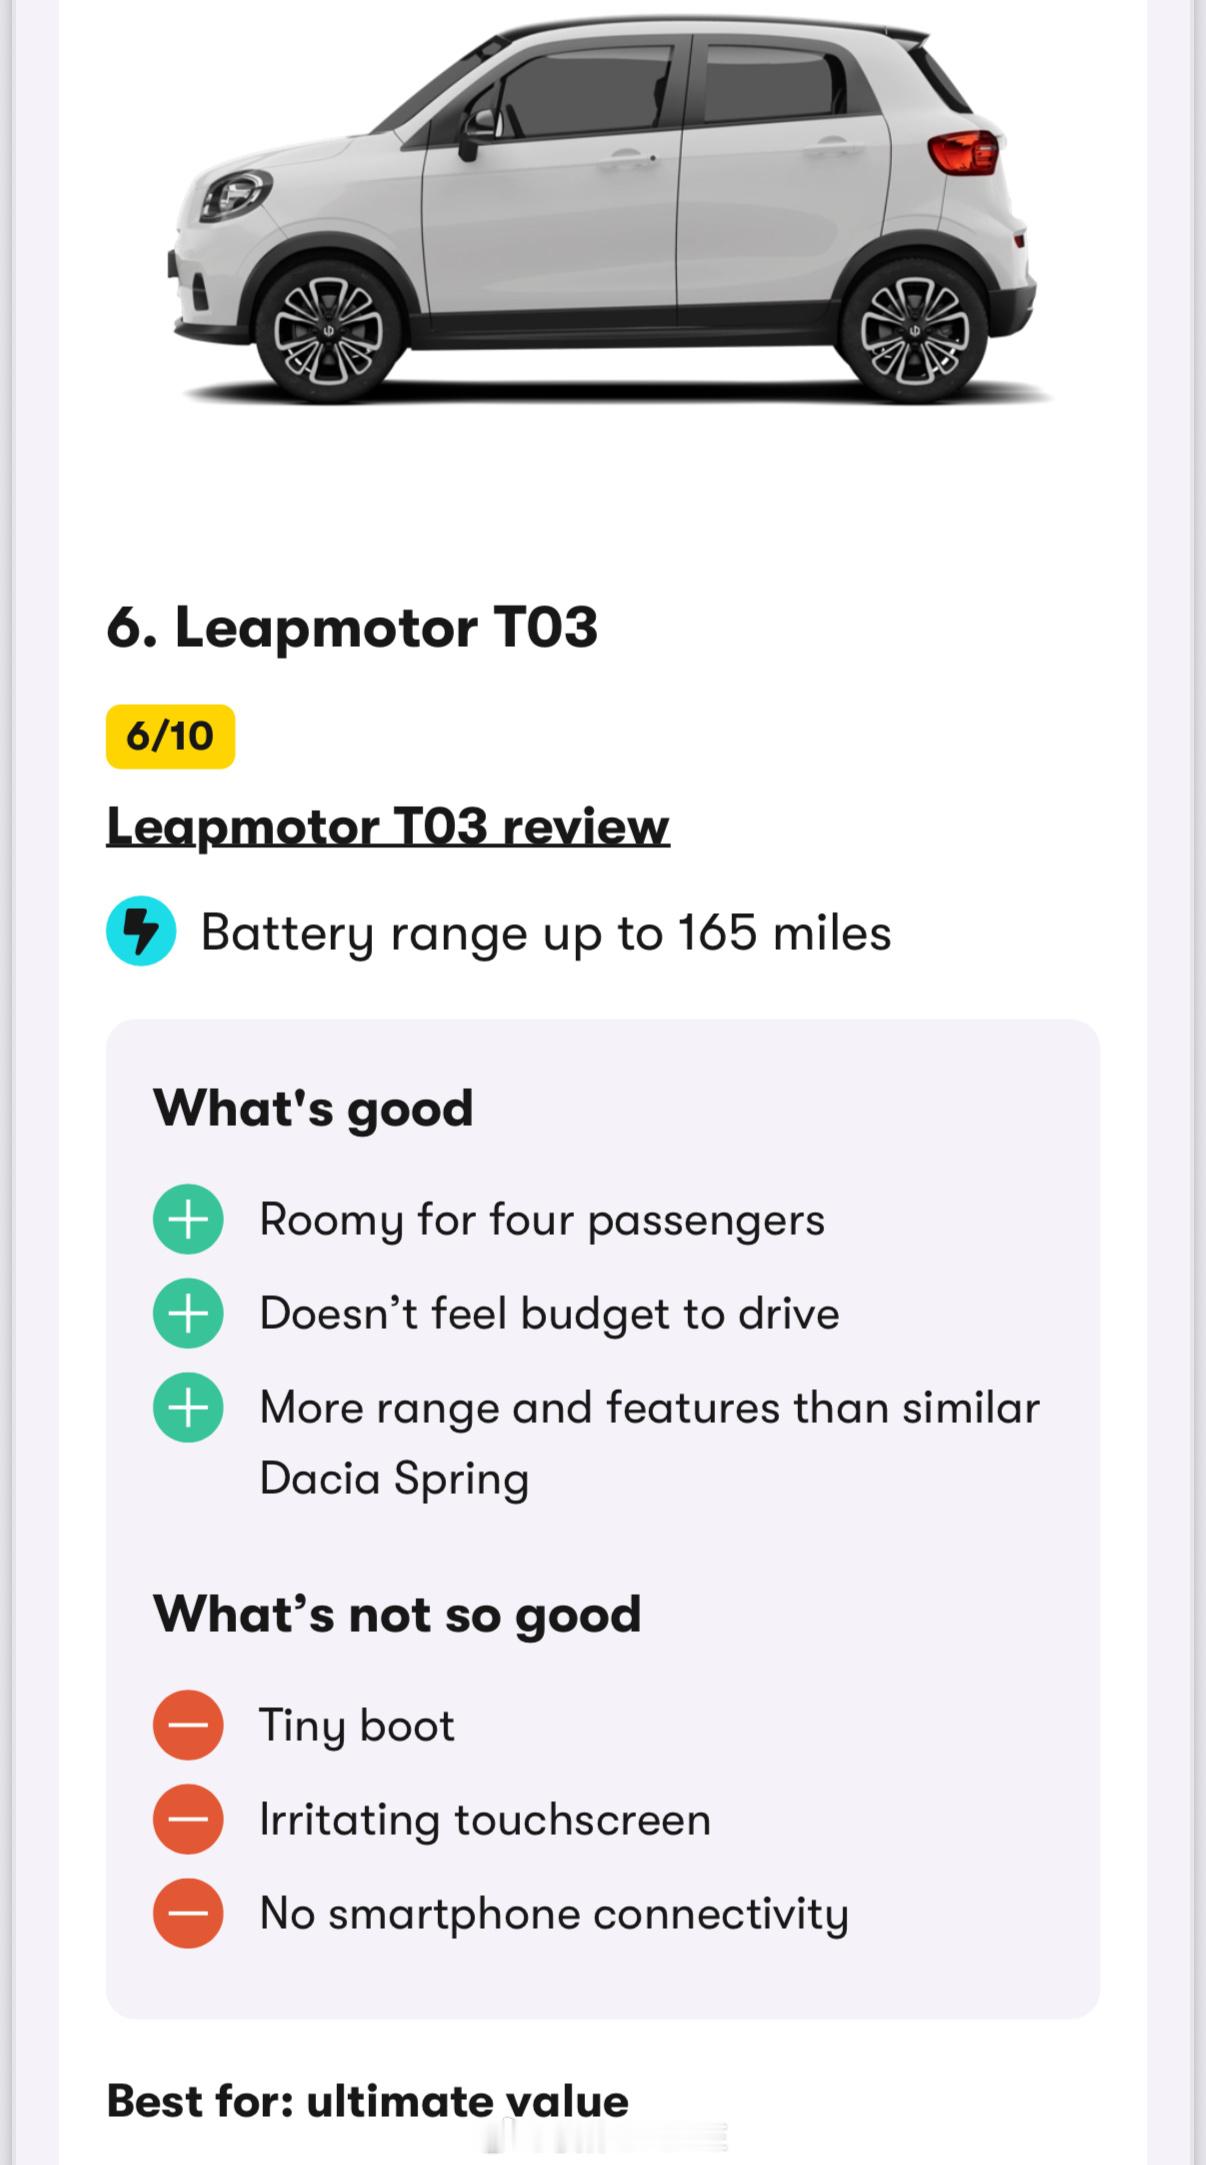
Task: Click Battery range up to 165 miles text
Action: [x=546, y=933]
